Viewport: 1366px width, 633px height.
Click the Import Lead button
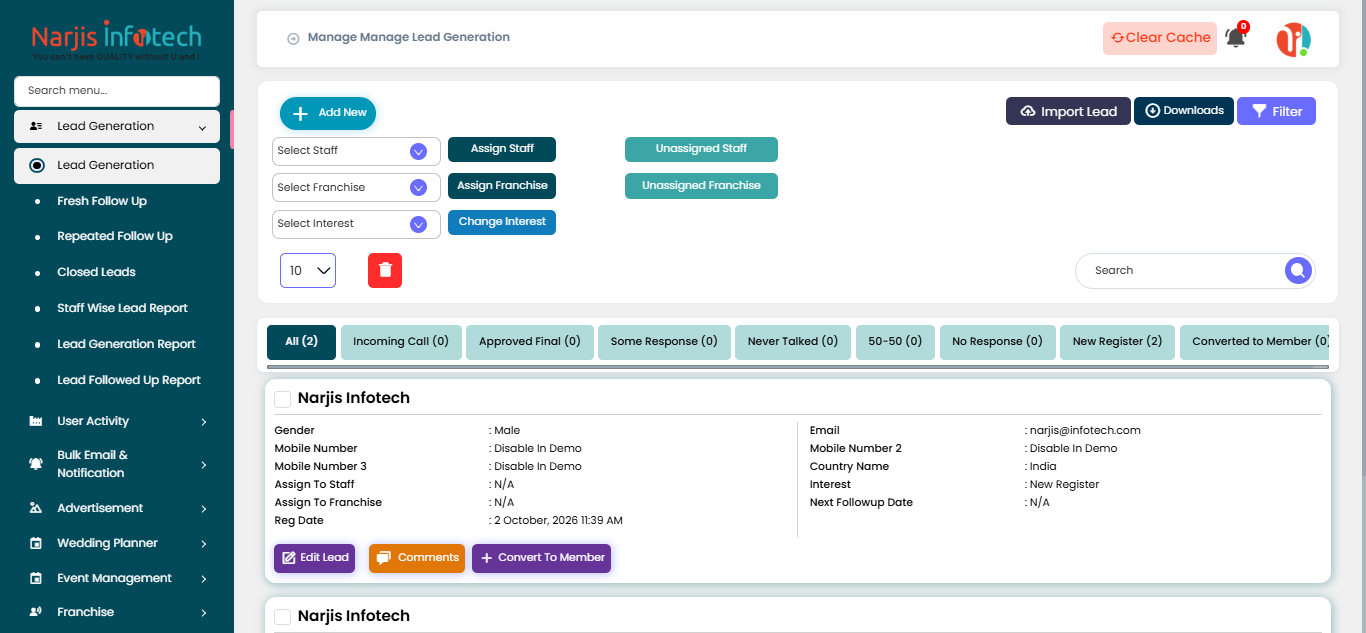tap(1068, 111)
